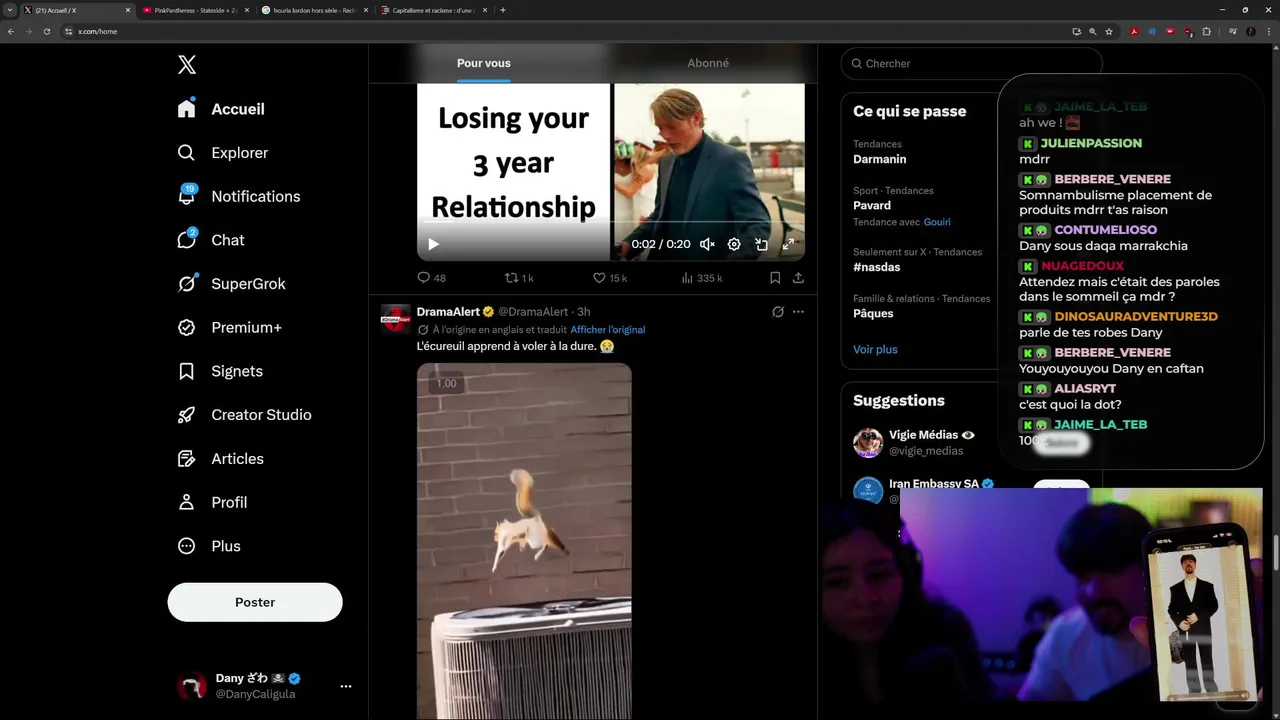The width and height of the screenshot is (1280, 720).
Task: Toggle picture-in-picture on the video
Action: tap(761, 244)
